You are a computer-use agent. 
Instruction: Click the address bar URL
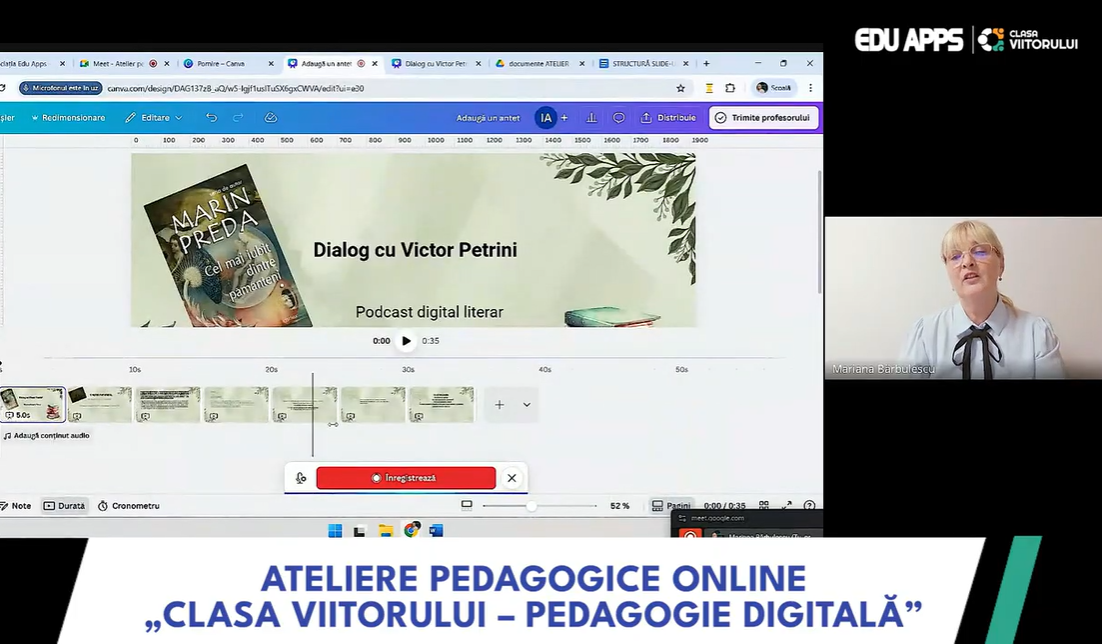[235, 88]
